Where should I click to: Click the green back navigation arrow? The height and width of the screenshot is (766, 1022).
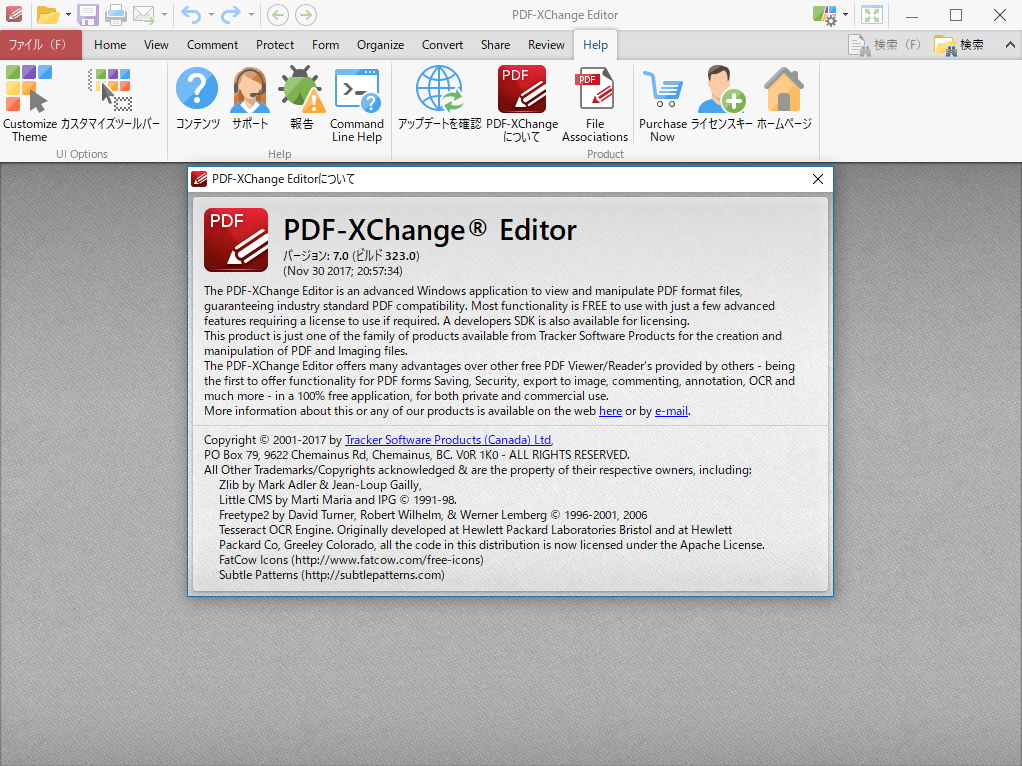coord(278,14)
